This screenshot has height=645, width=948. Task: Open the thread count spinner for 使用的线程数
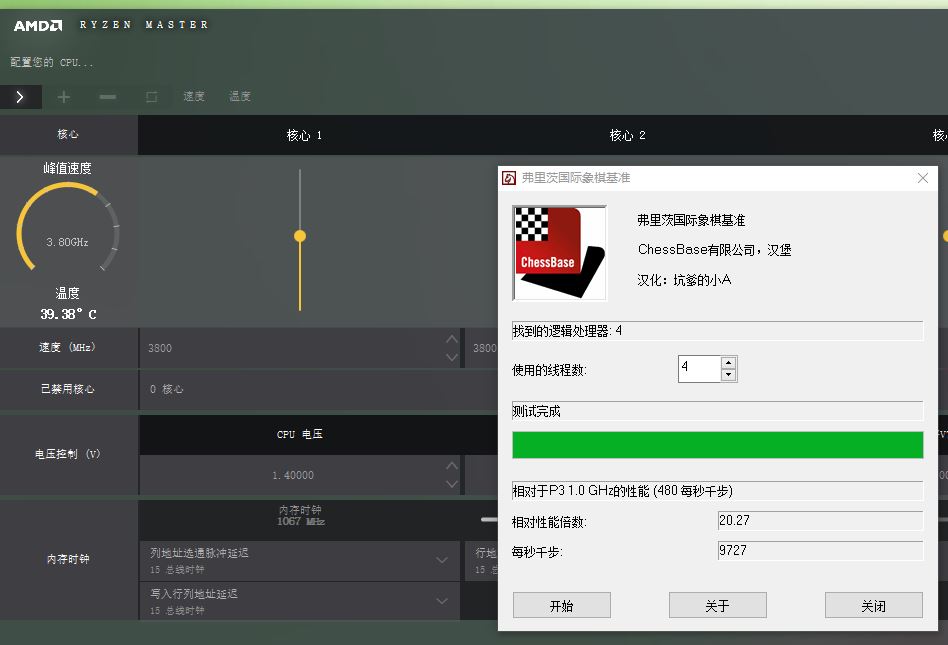tap(729, 369)
